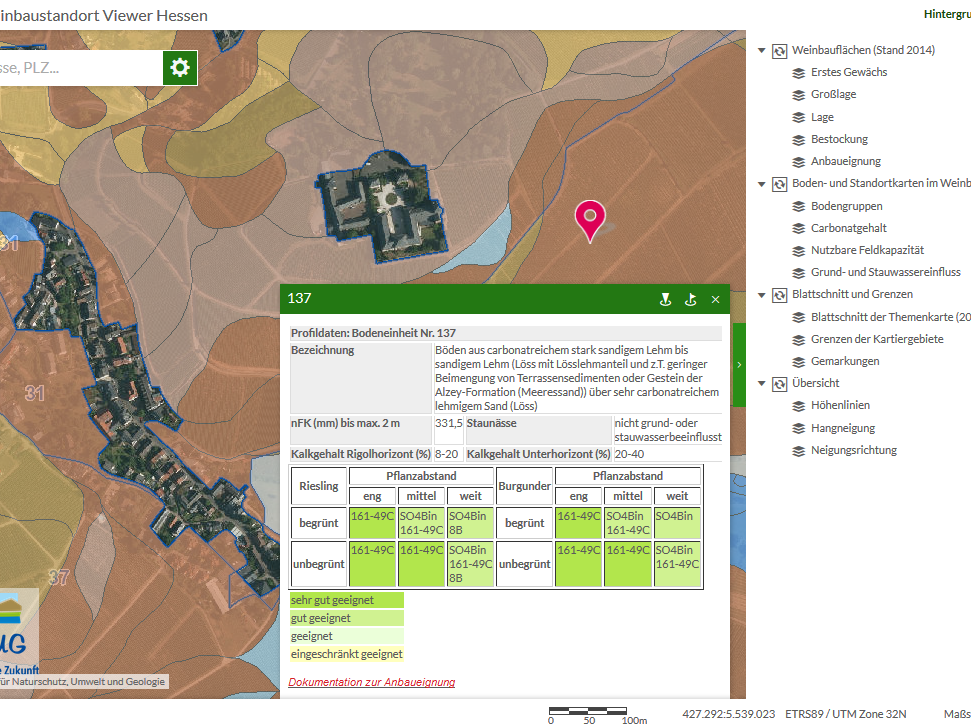Refresh the Weinbauflächen group icon
This screenshot has width=971, height=728.
coord(780,50)
